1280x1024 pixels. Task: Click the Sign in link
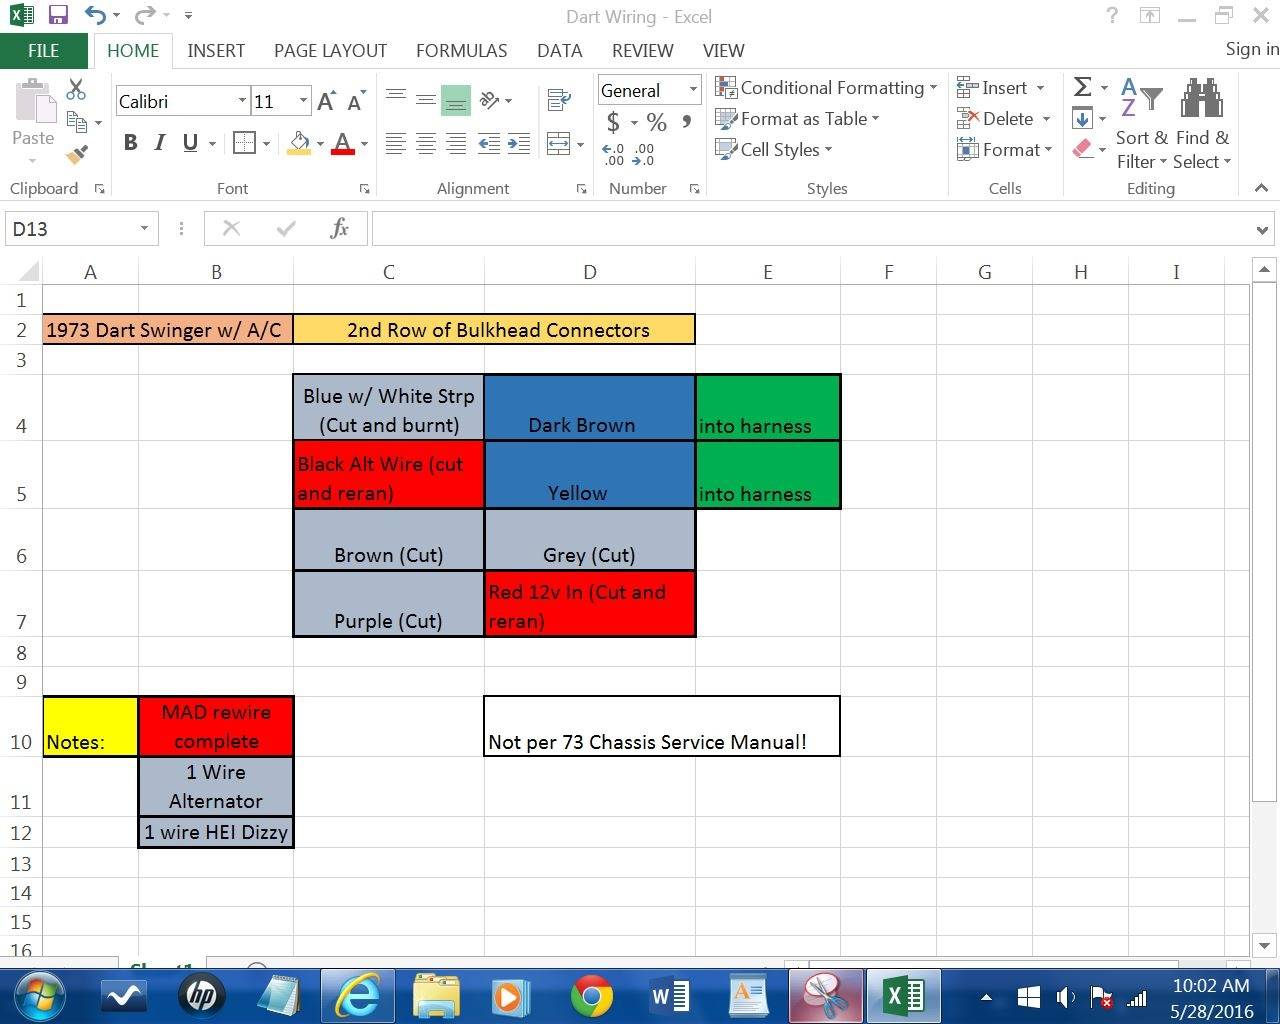pyautogui.click(x=1251, y=49)
